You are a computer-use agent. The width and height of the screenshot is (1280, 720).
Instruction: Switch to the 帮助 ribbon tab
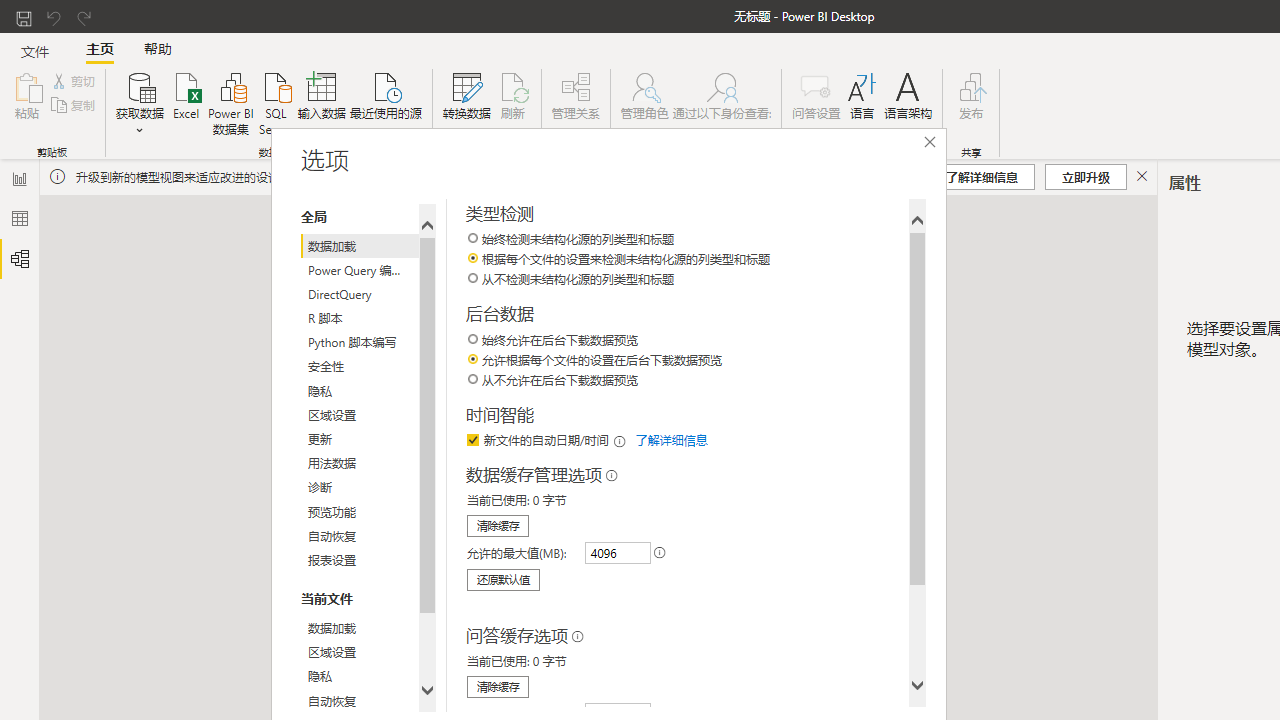tap(158, 48)
